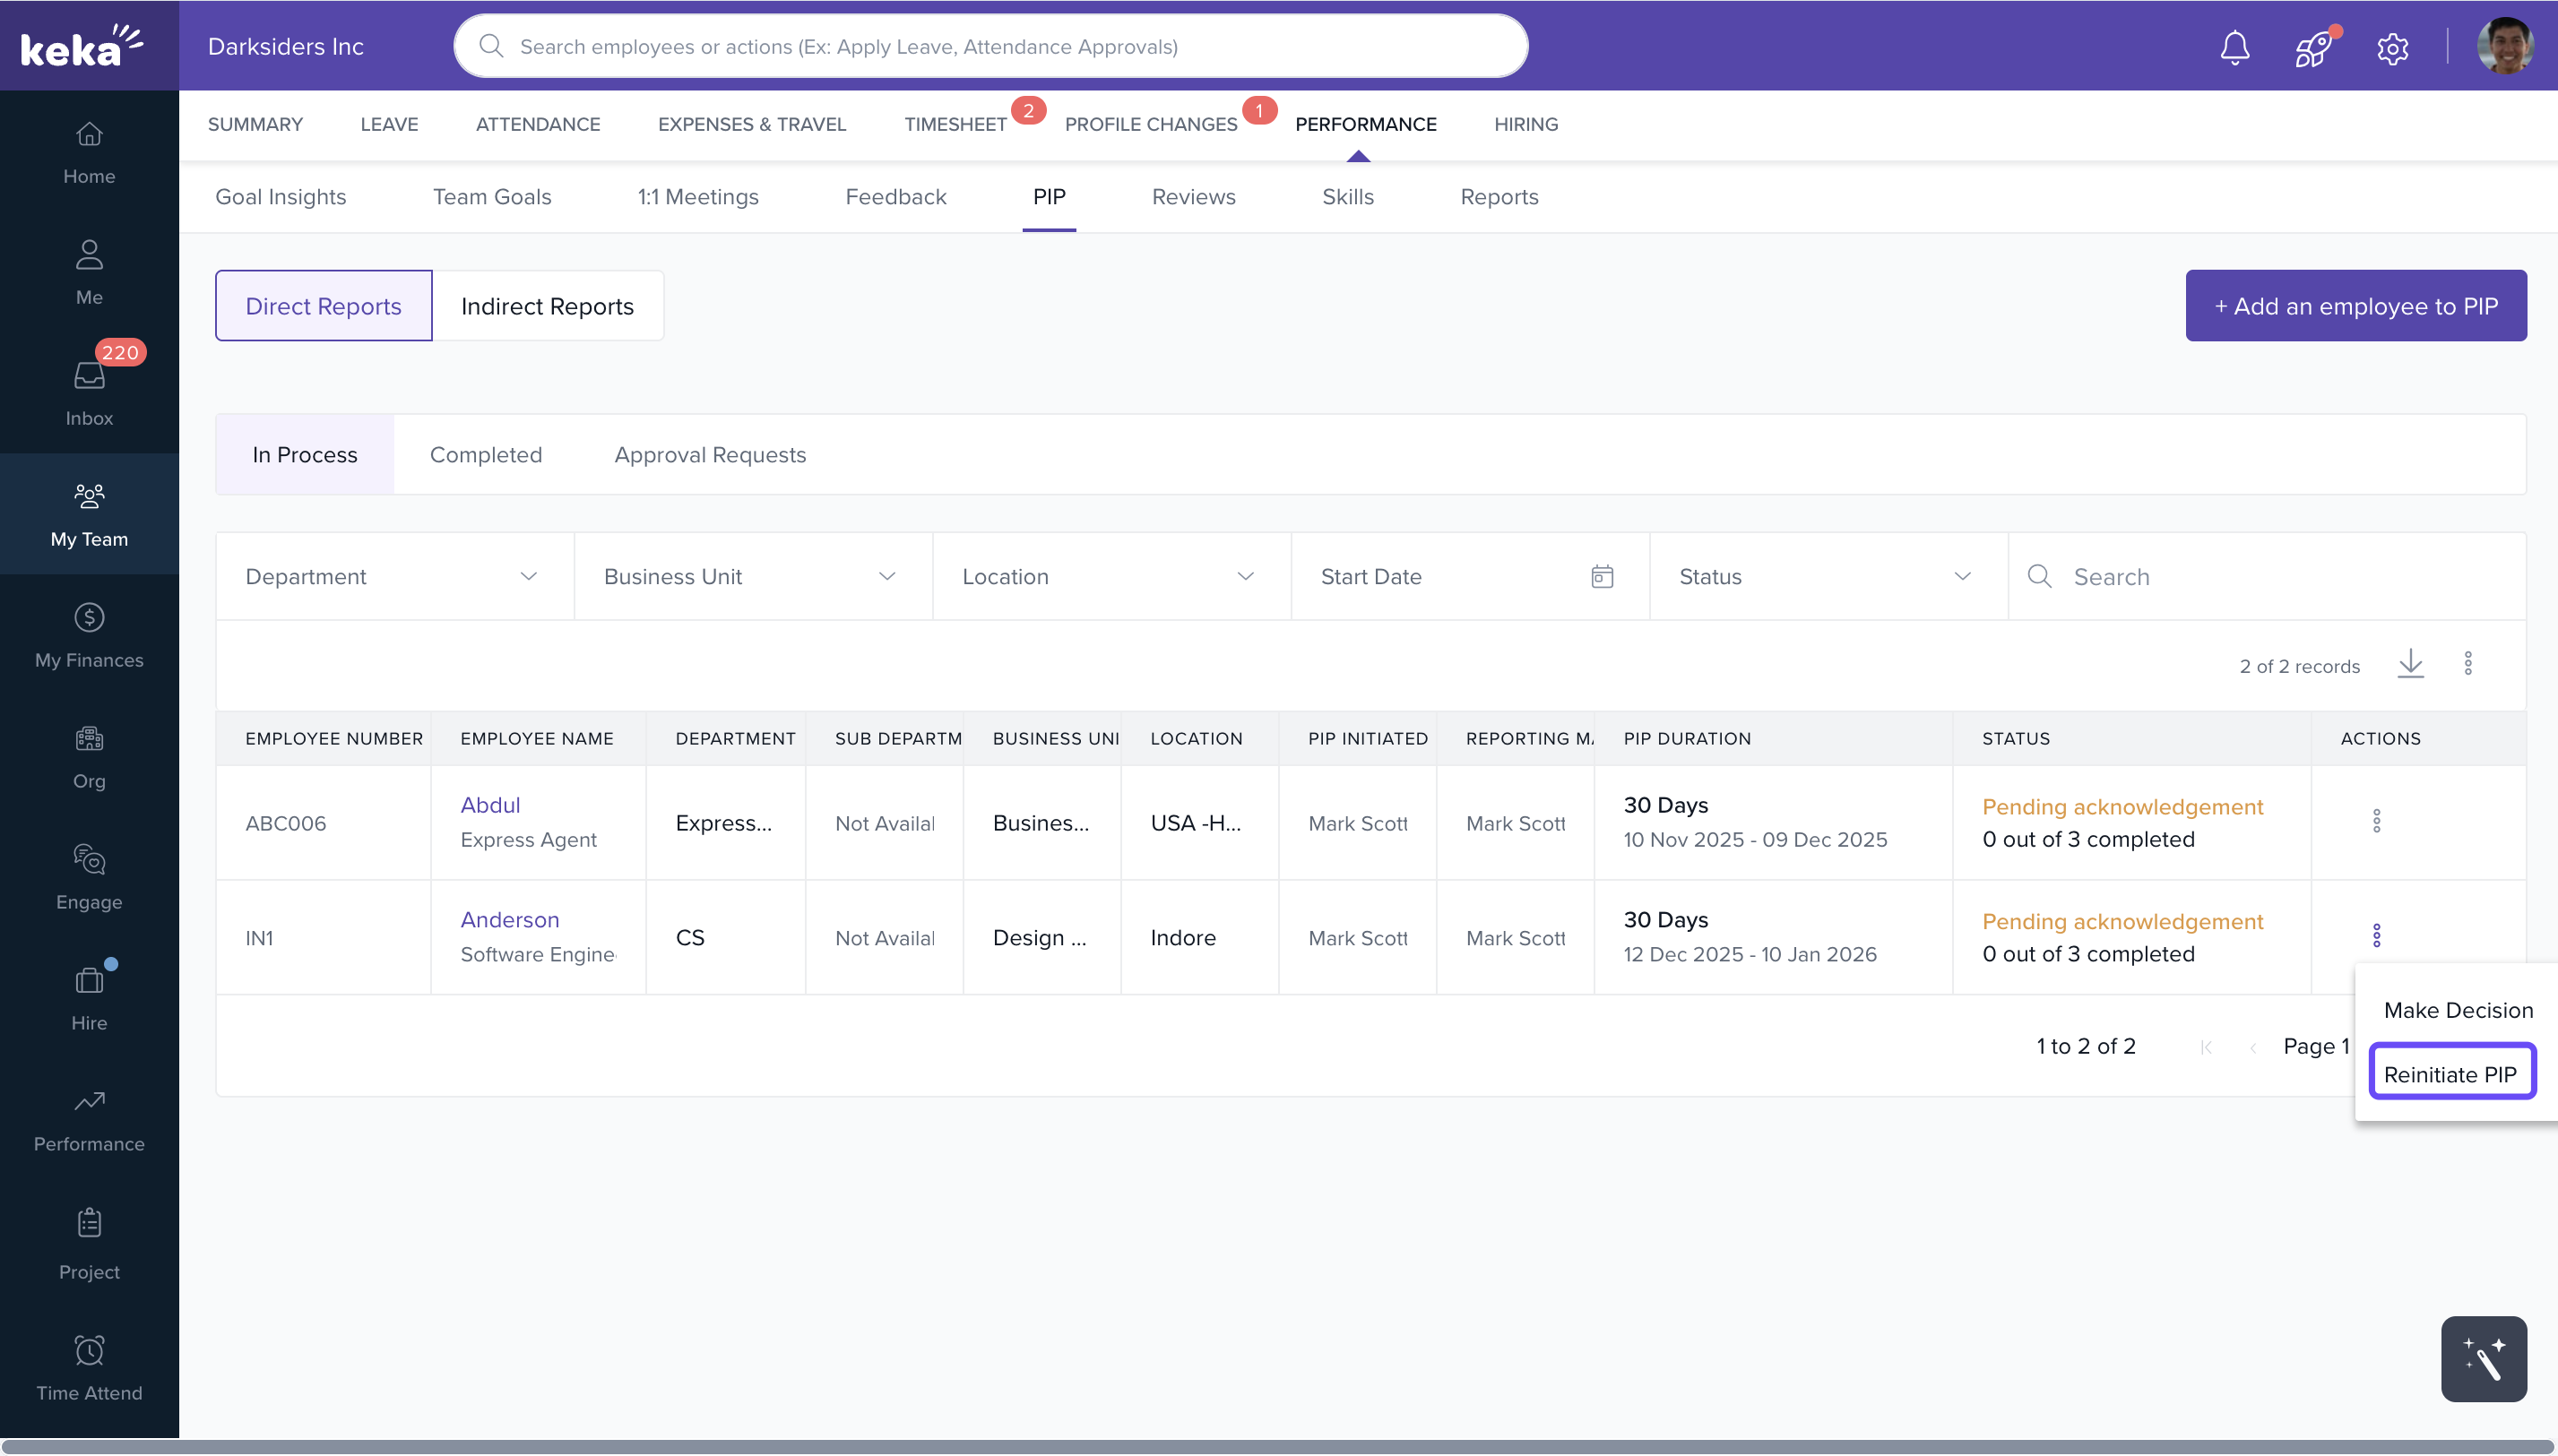The height and width of the screenshot is (1456, 2558).
Task: Expand the Status filter dropdown
Action: pos(1827,577)
